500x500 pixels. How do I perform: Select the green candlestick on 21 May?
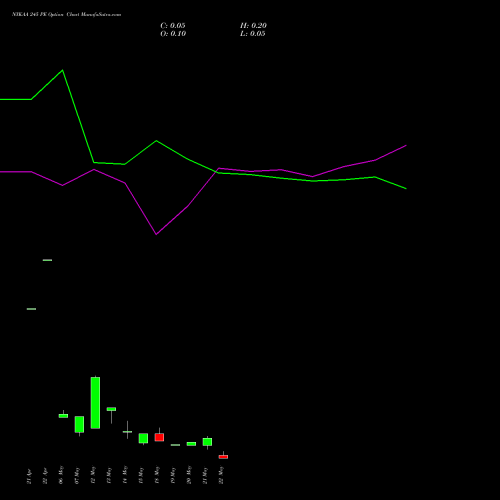point(207,442)
